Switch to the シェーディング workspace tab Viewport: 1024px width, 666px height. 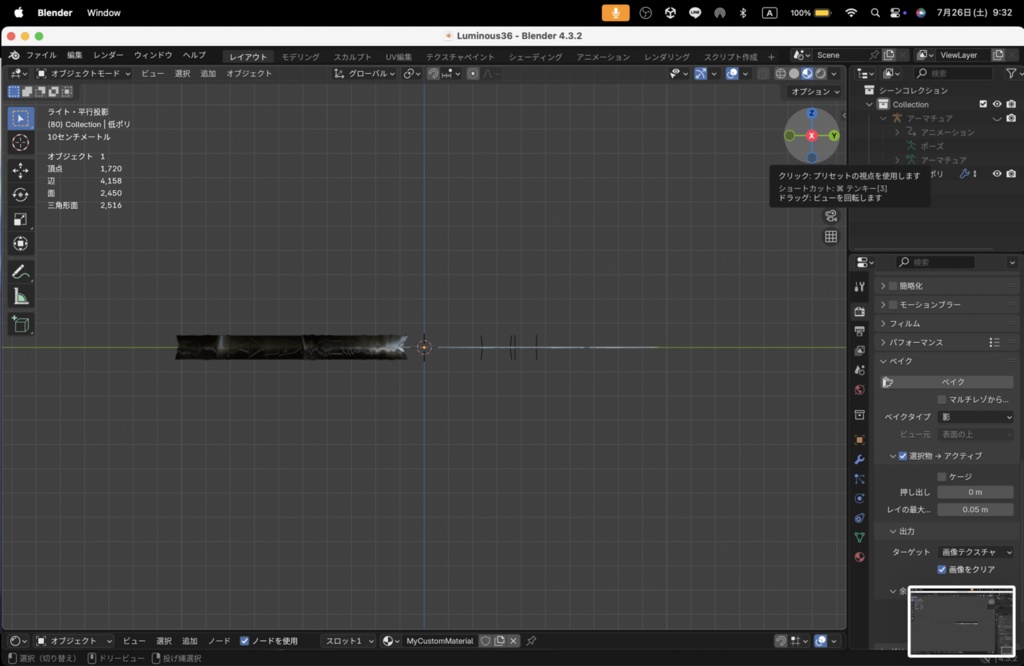pos(535,57)
